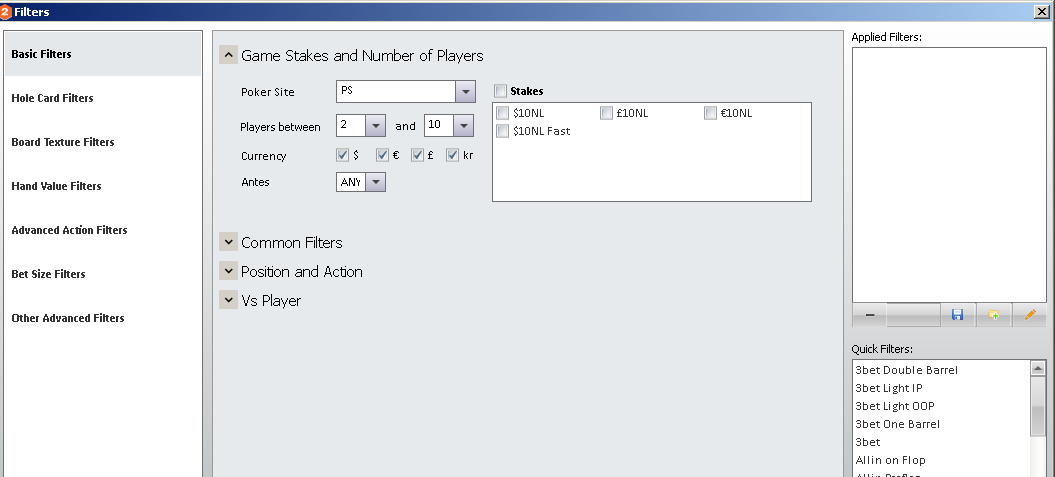Switch to Bet Size Filters tab

[48, 274]
